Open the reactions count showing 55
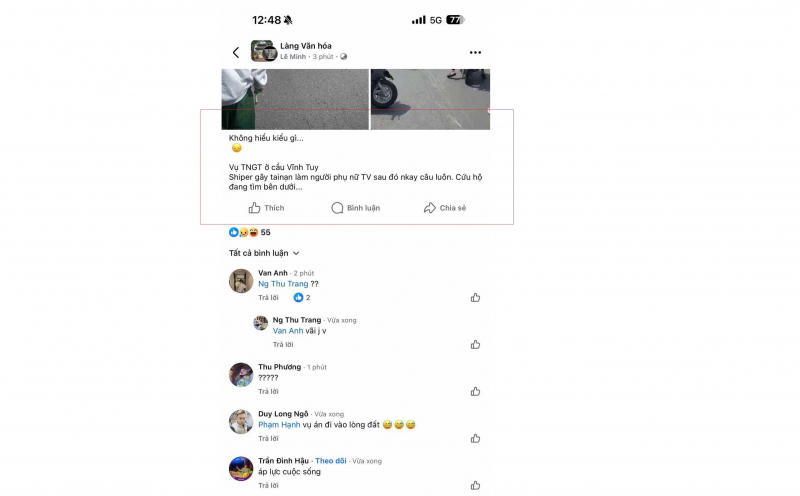 pyautogui.click(x=249, y=232)
